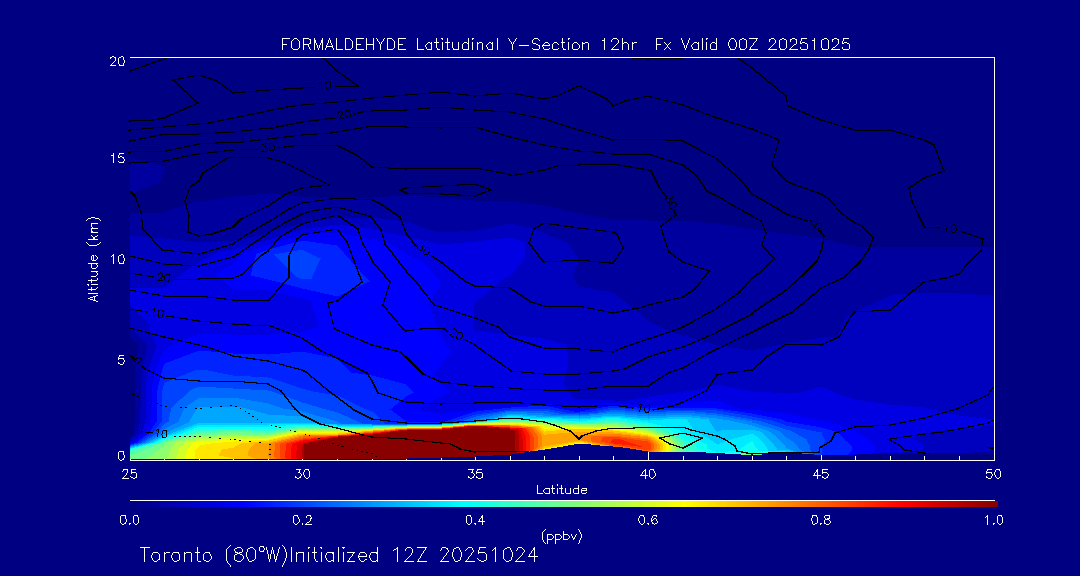
Task: Select the 0.4 colorbar tick label
Action: point(475,520)
